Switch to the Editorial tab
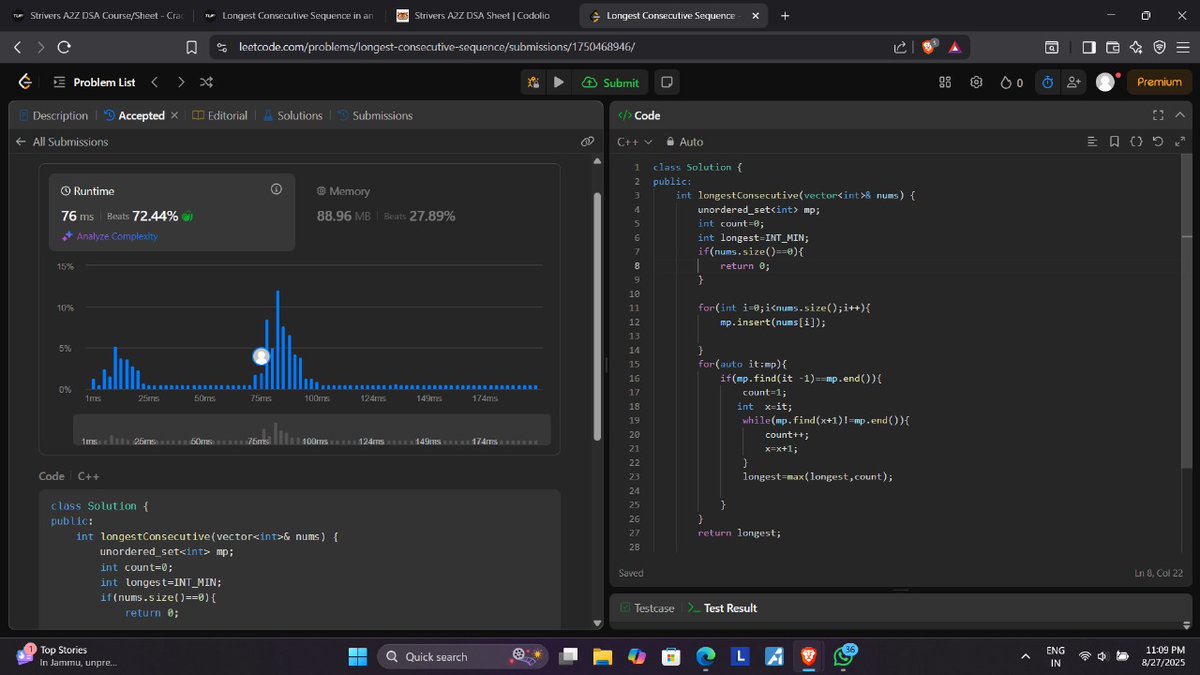The height and width of the screenshot is (675, 1200). coord(220,115)
